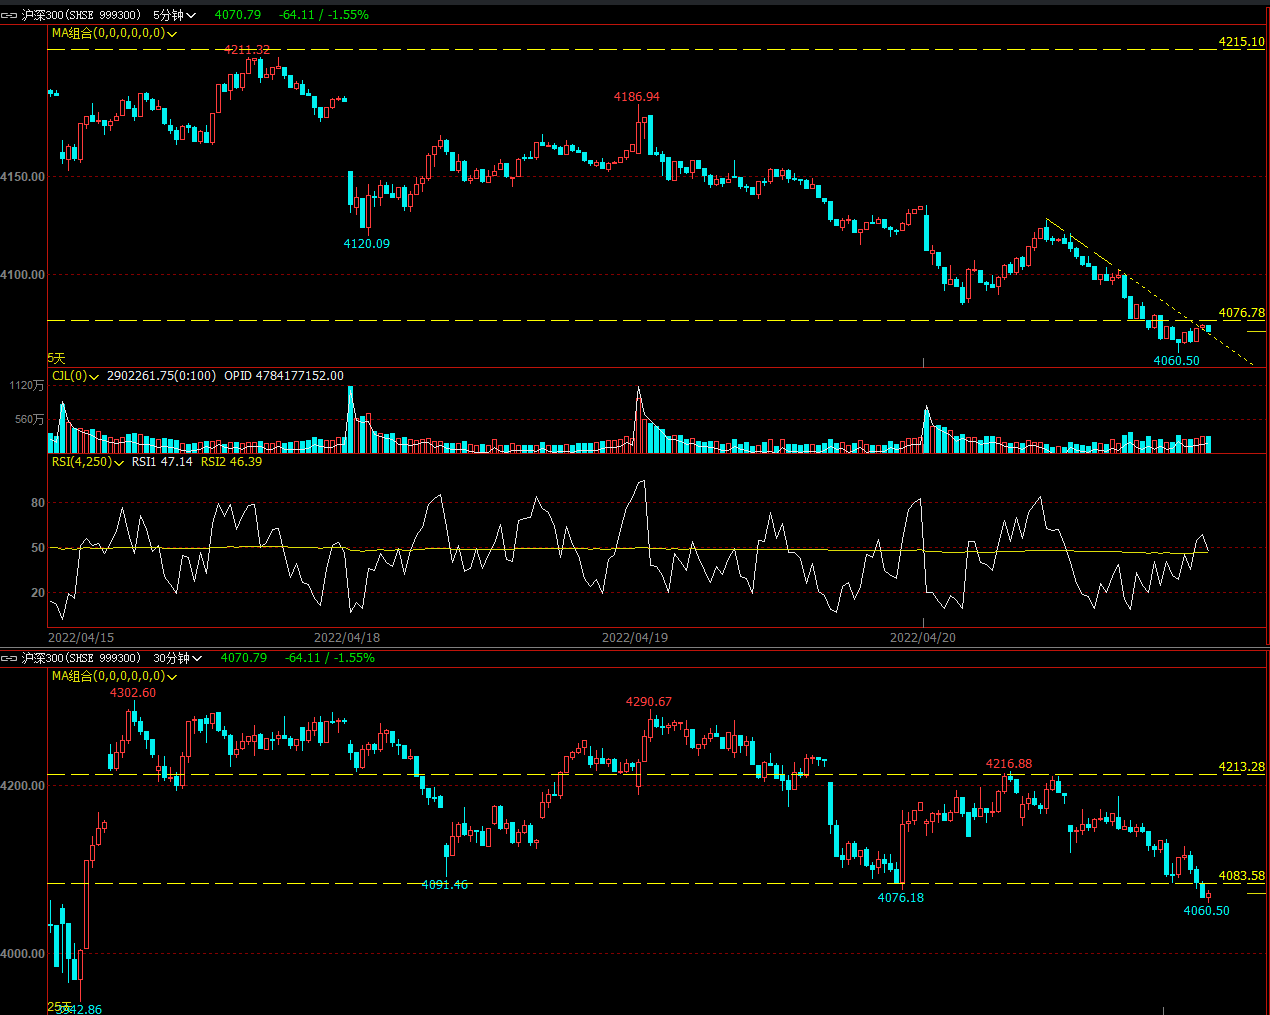
Task: Click the 4000.00 axis price label
Action: tap(23, 954)
